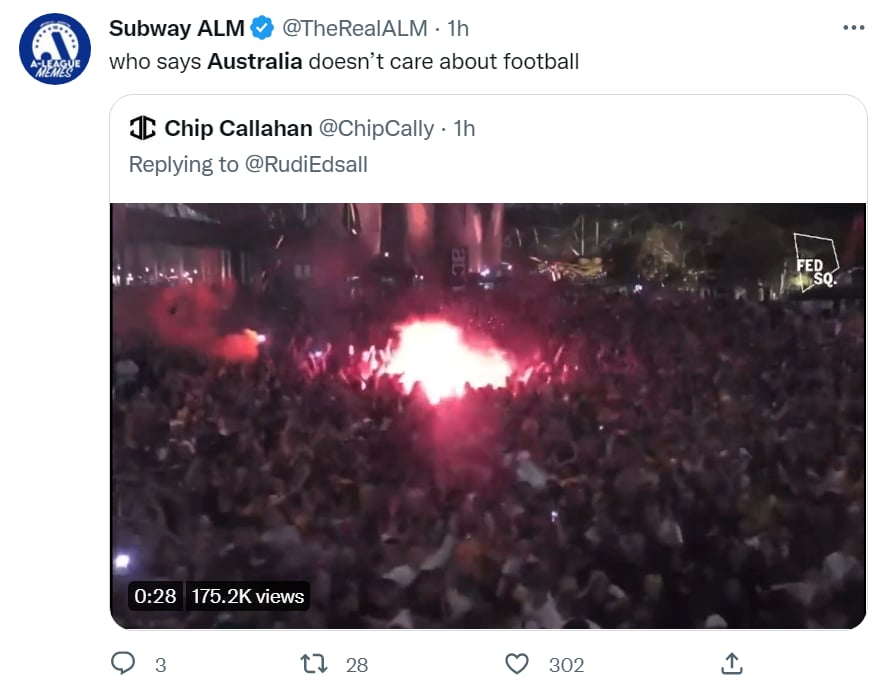877x676 pixels.
Task: Click the 302 likes count
Action: [x=566, y=665]
